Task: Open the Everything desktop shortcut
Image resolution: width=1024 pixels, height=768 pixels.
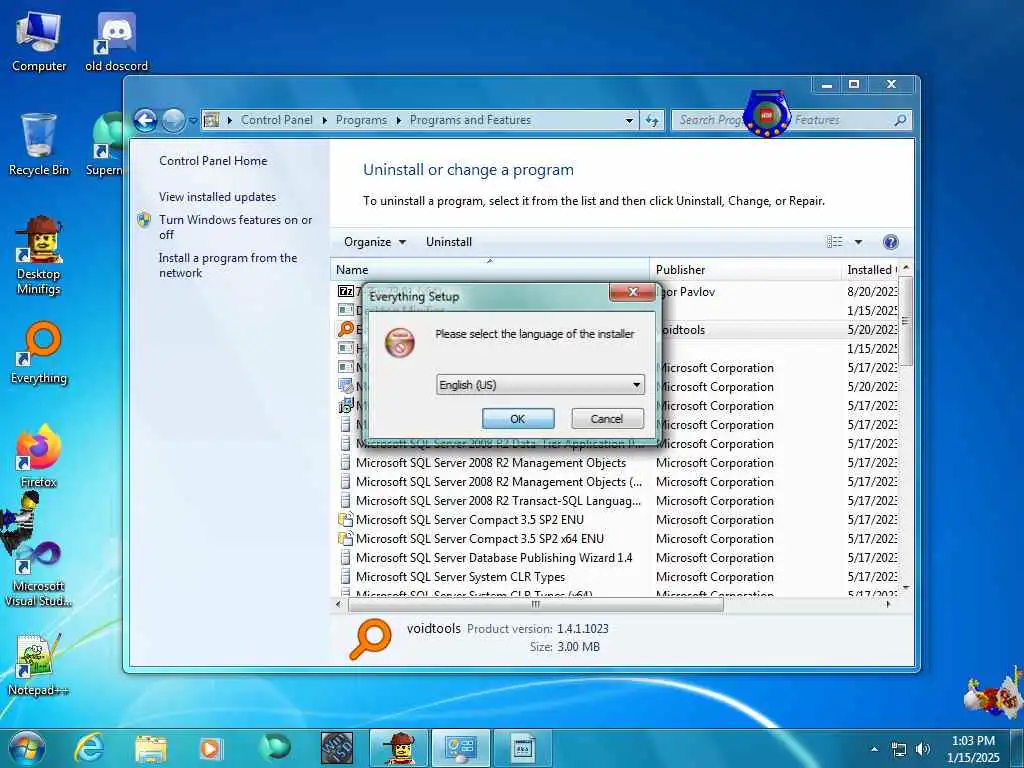Action: click(x=39, y=353)
